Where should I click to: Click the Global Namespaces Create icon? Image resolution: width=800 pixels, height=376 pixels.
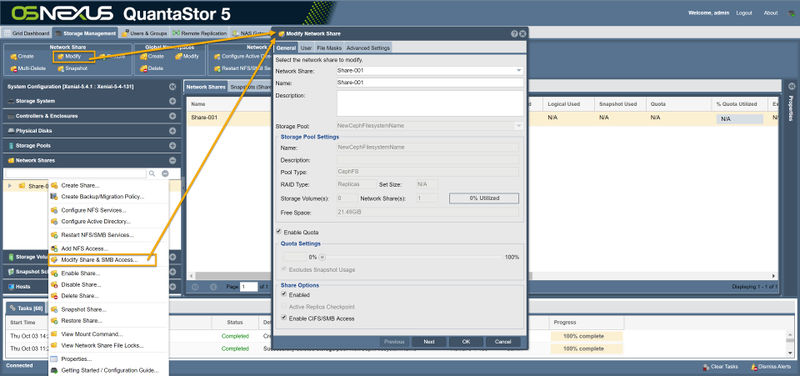click(x=143, y=57)
